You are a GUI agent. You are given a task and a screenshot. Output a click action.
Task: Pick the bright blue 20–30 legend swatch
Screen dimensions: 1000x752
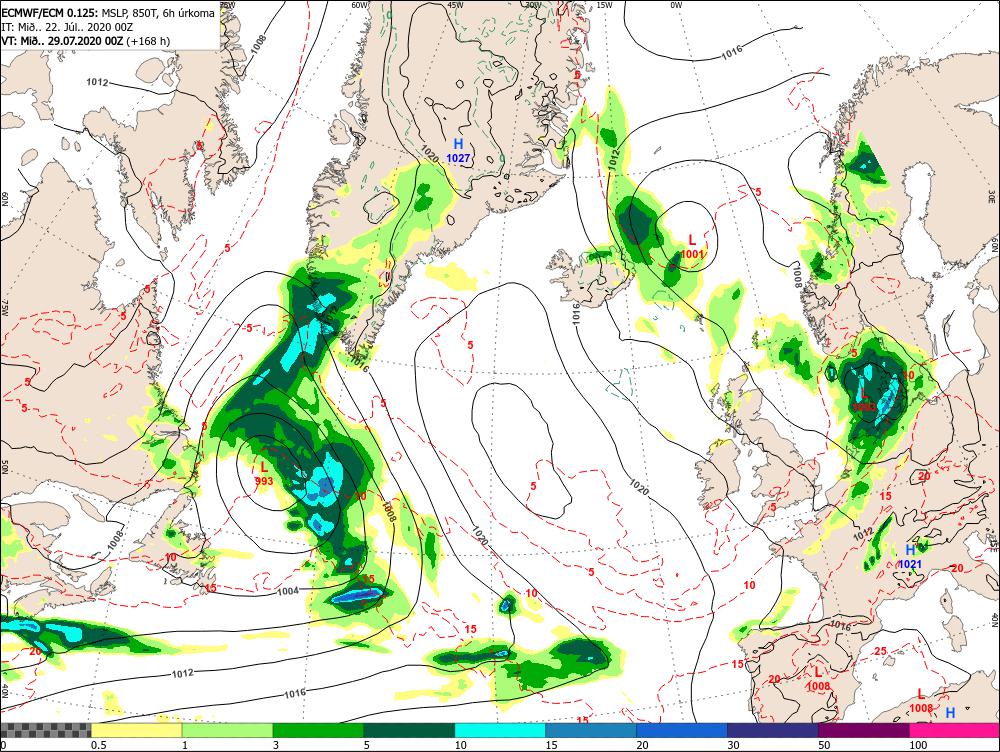(682, 730)
